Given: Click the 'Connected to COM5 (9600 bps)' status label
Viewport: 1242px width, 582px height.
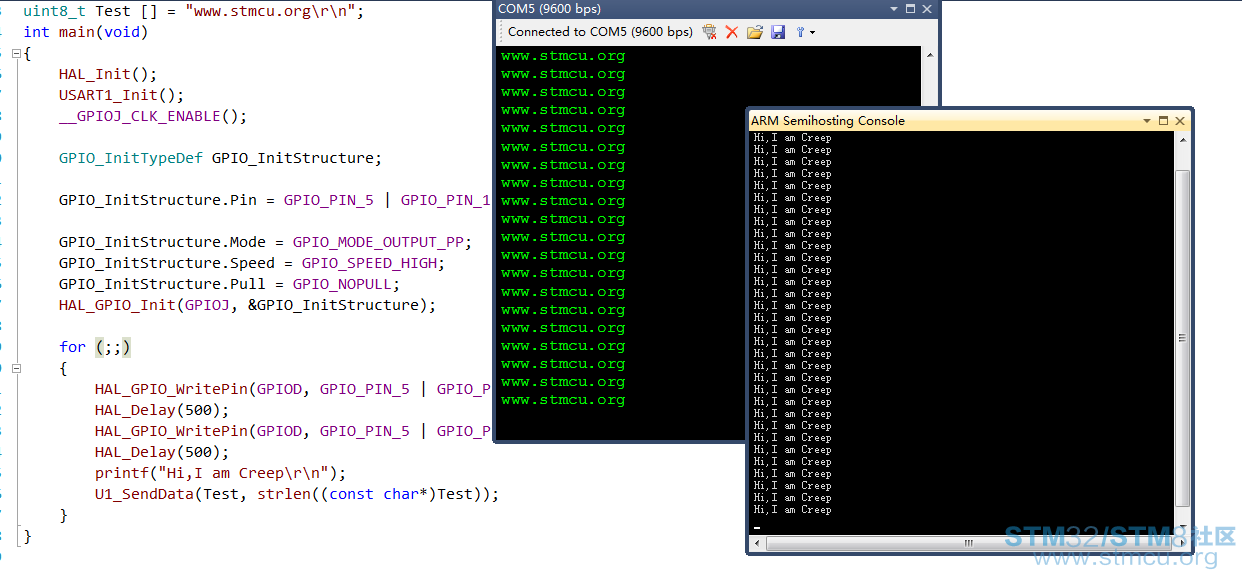Looking at the screenshot, I should tap(600, 32).
